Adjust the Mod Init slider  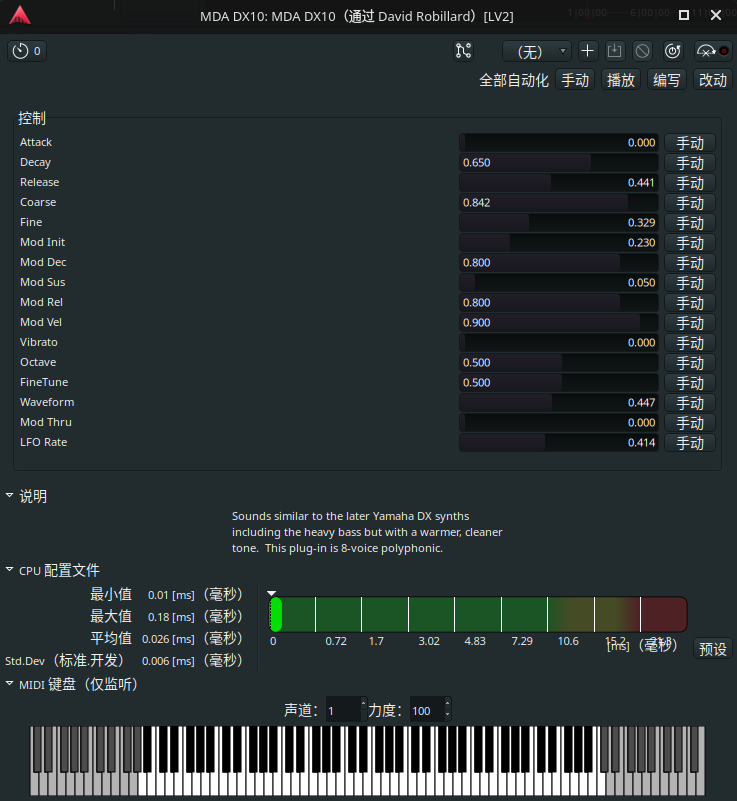pyautogui.click(x=559, y=242)
